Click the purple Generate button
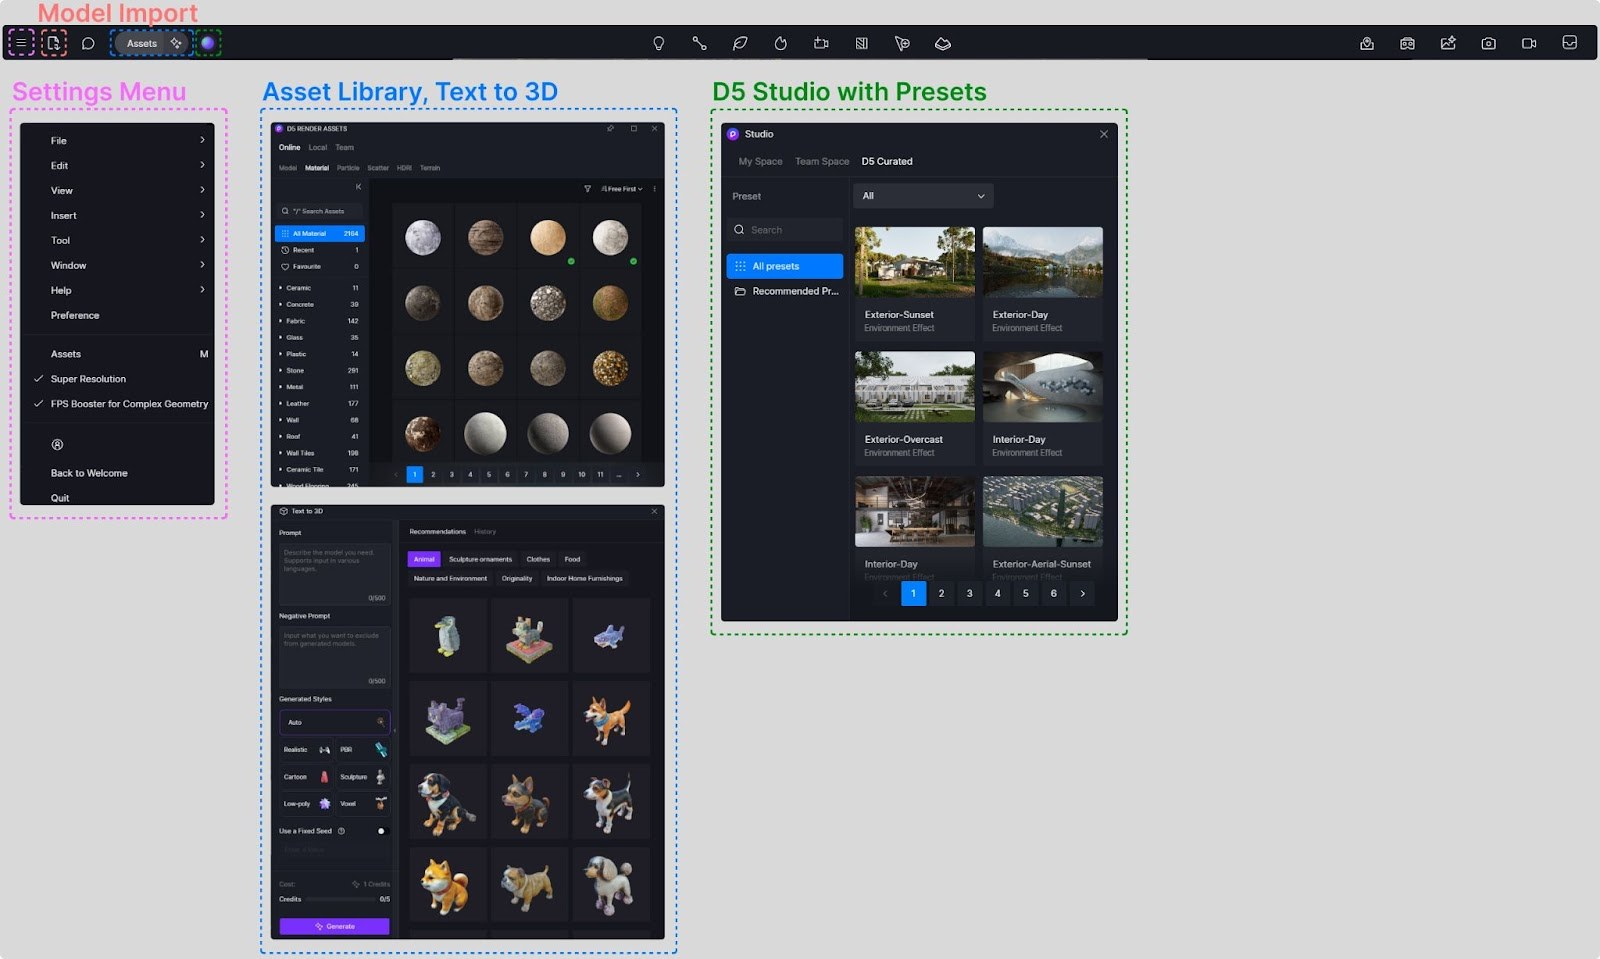The height and width of the screenshot is (959, 1600). [334, 926]
